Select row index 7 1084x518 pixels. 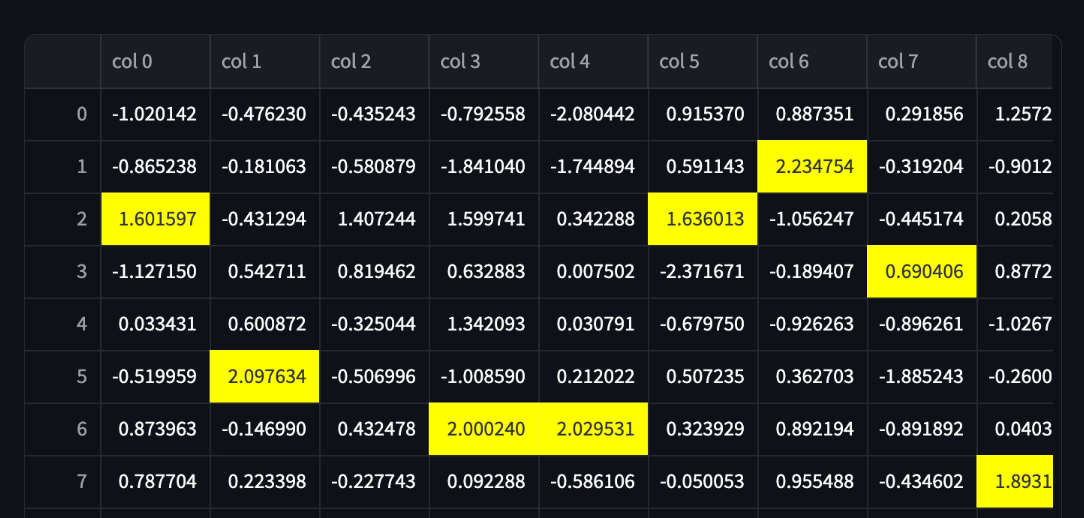[63, 482]
